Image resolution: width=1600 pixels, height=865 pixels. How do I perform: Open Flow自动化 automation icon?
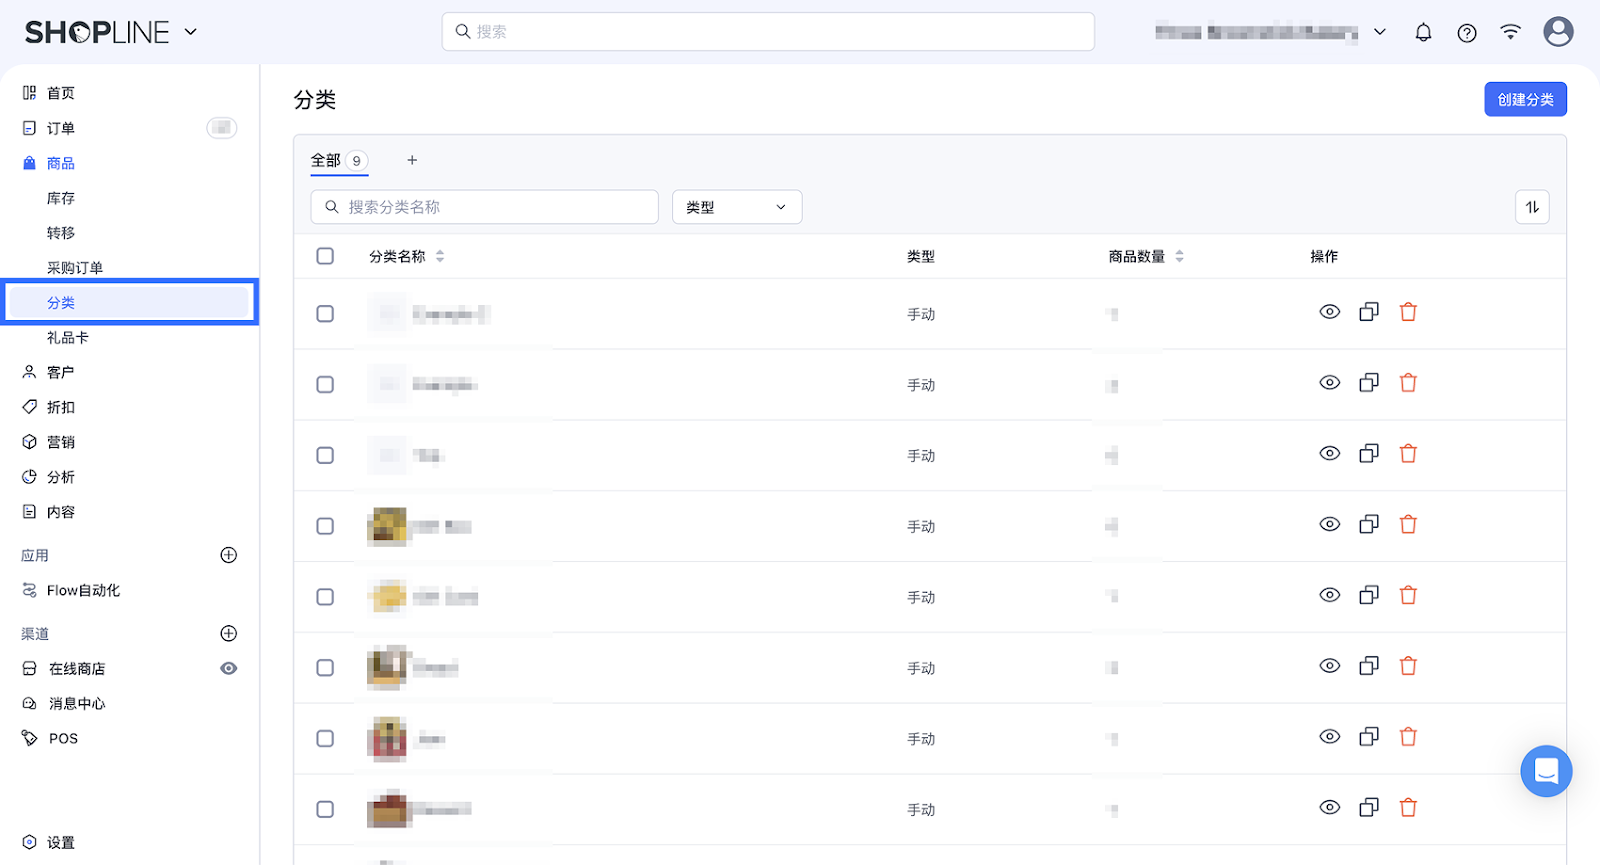(30, 590)
